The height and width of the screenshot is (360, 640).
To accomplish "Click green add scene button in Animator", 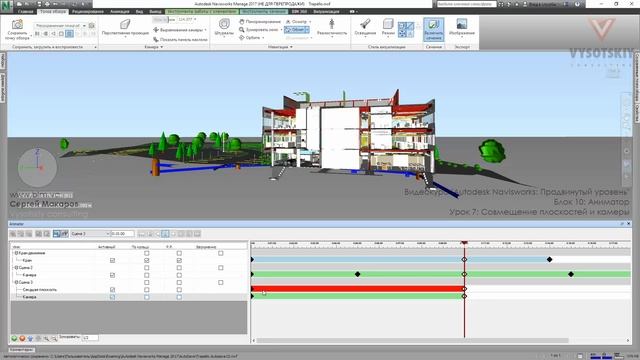I will pos(14,338).
